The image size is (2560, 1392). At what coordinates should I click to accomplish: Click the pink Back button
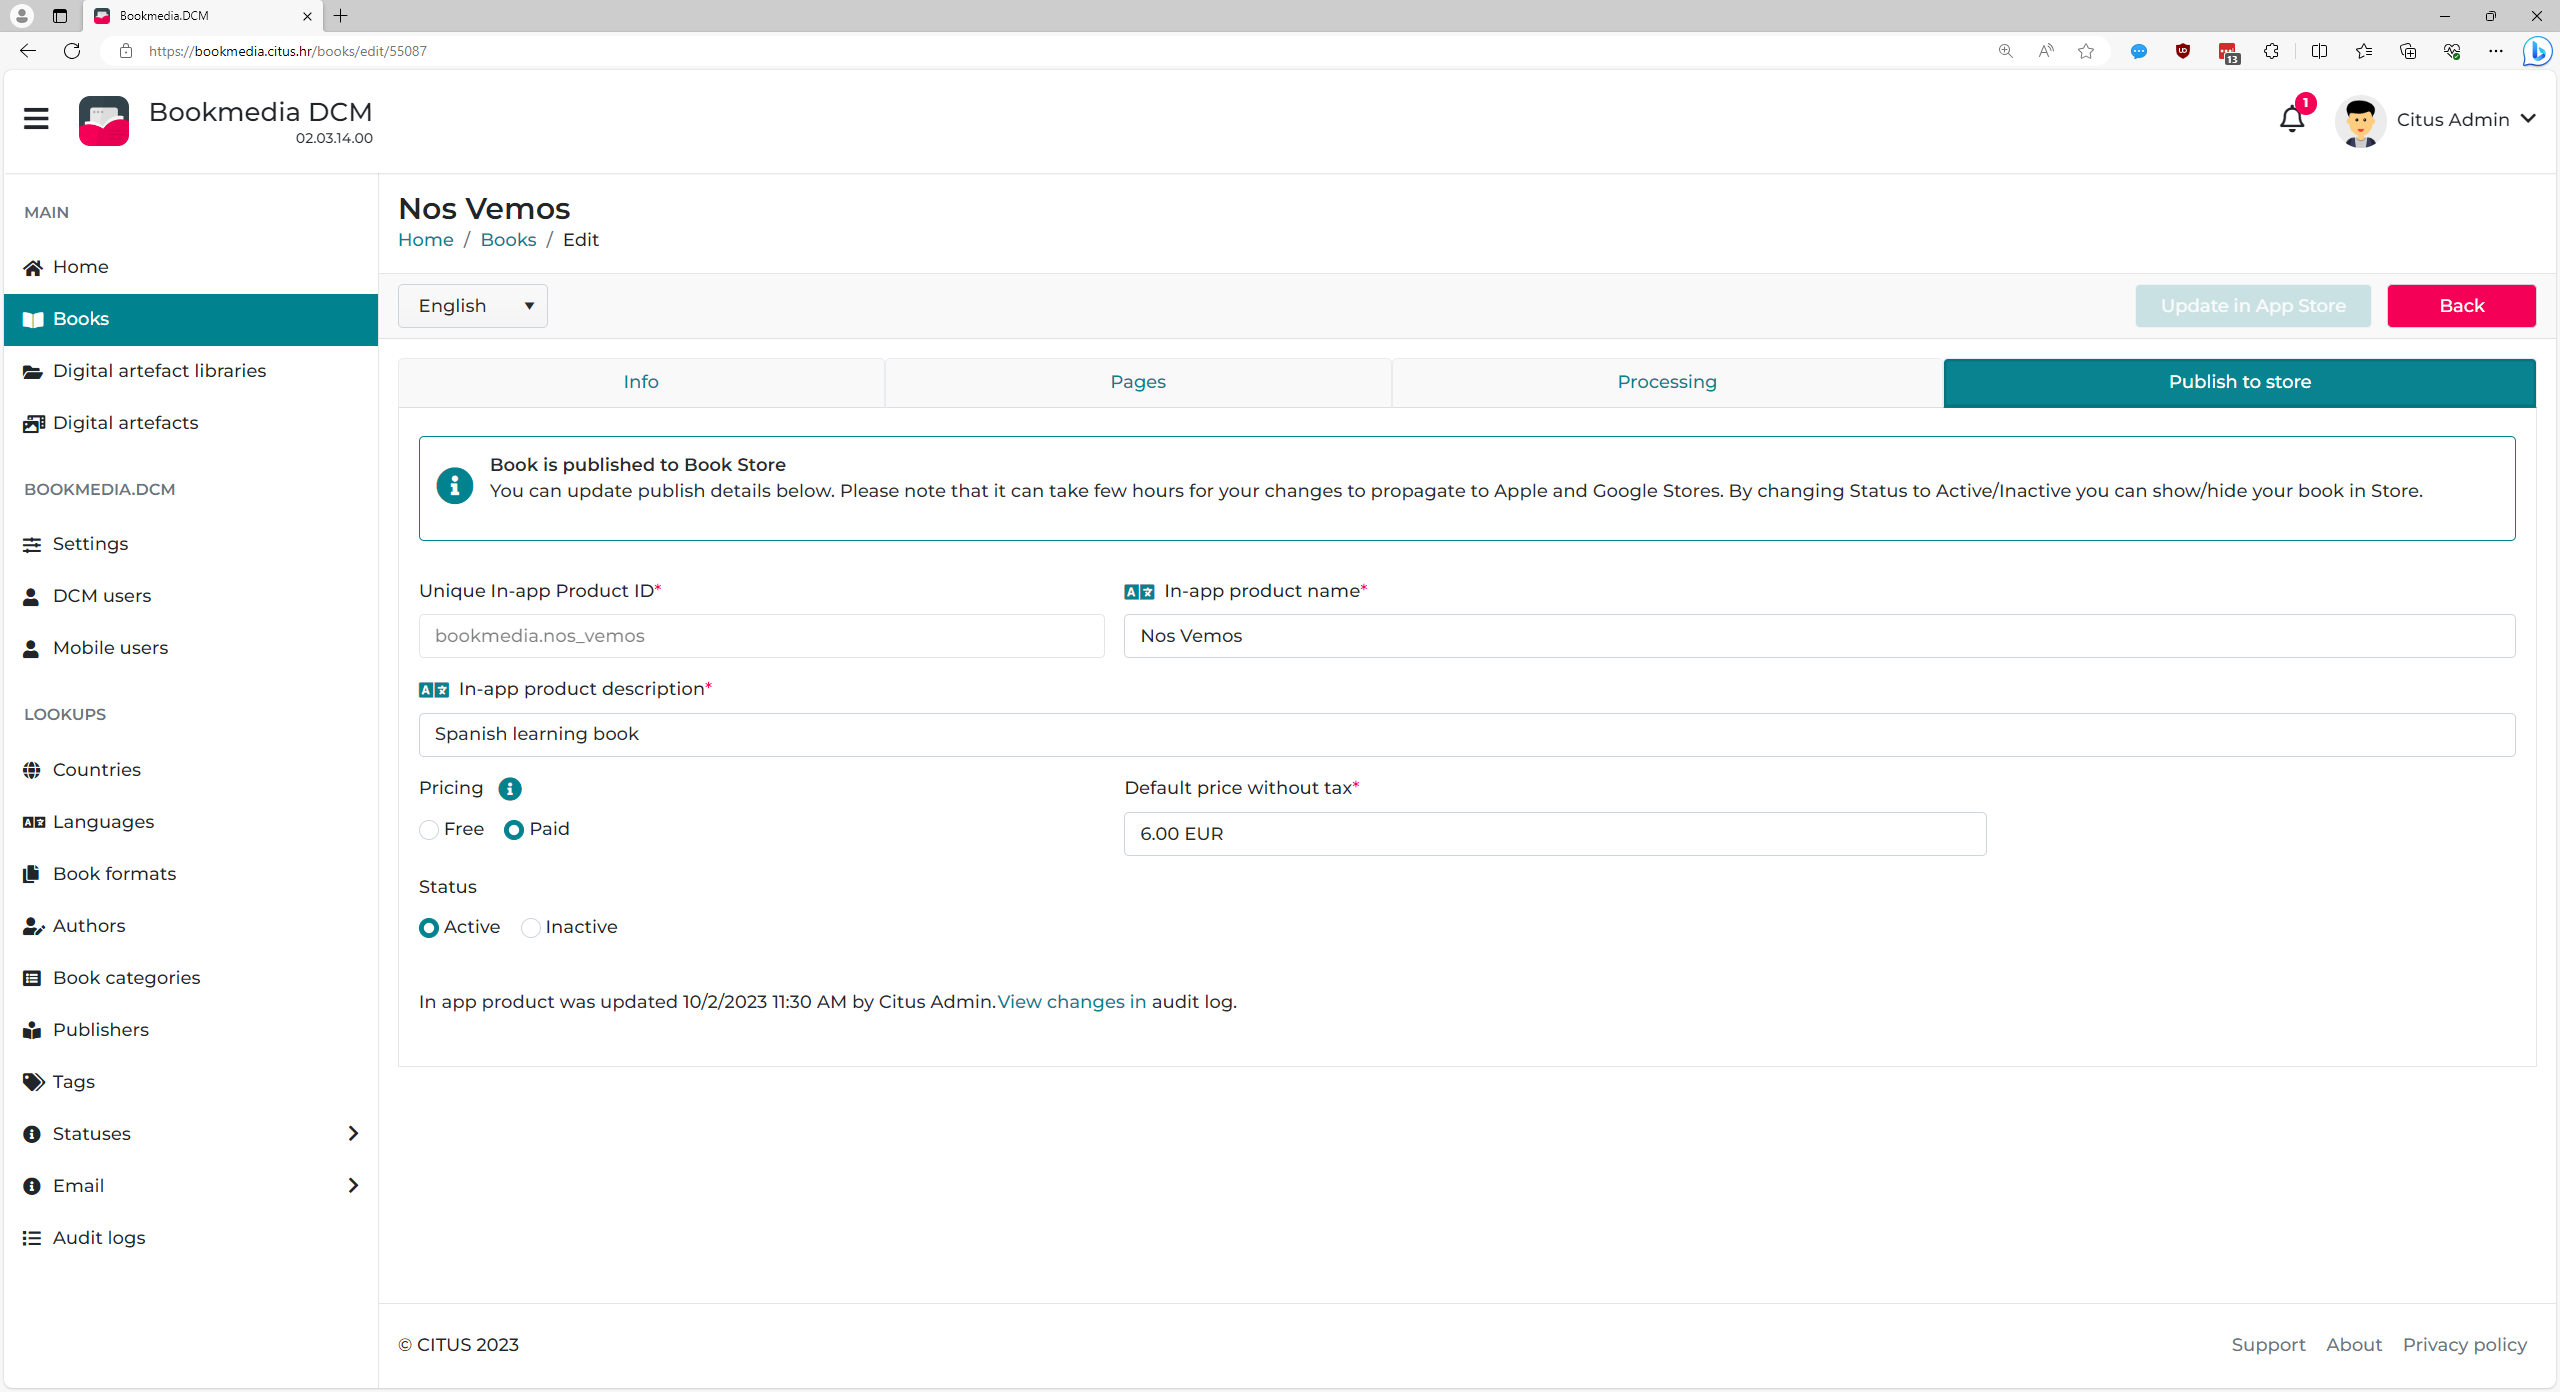[2460, 306]
